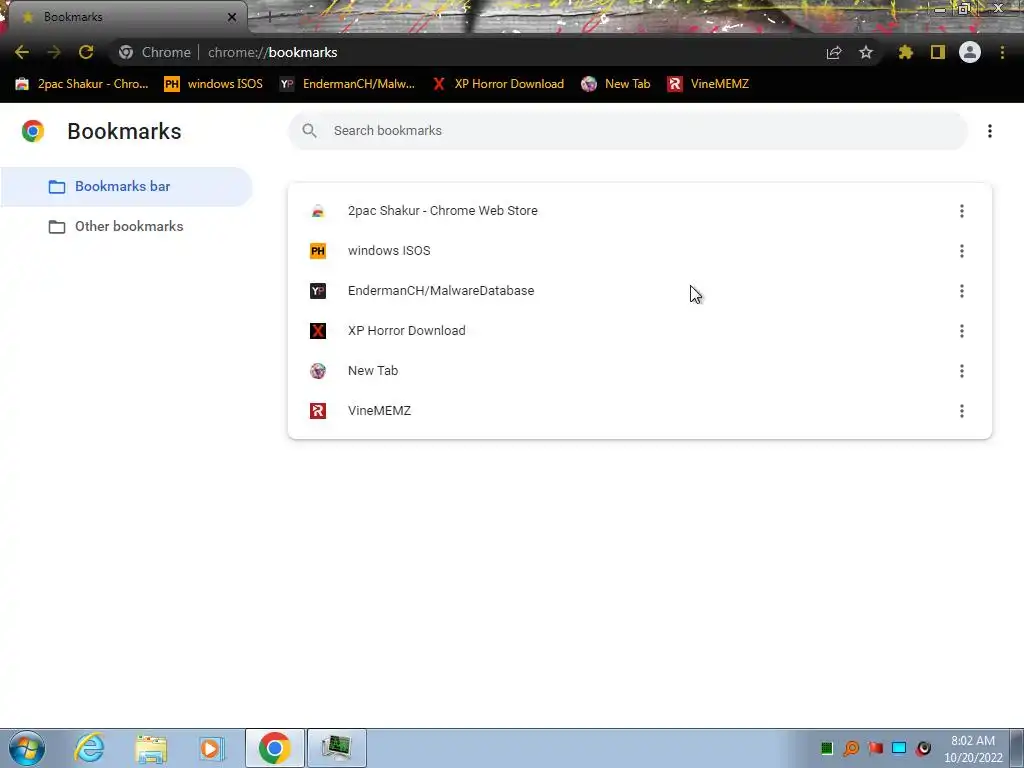Open more actions for 2pac Shakur row
The image size is (1024, 768).
click(961, 211)
